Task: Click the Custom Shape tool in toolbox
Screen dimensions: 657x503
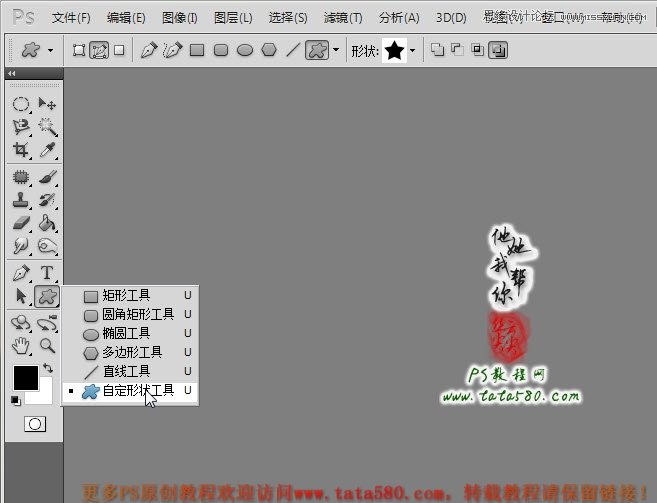Action: pyautogui.click(x=47, y=296)
